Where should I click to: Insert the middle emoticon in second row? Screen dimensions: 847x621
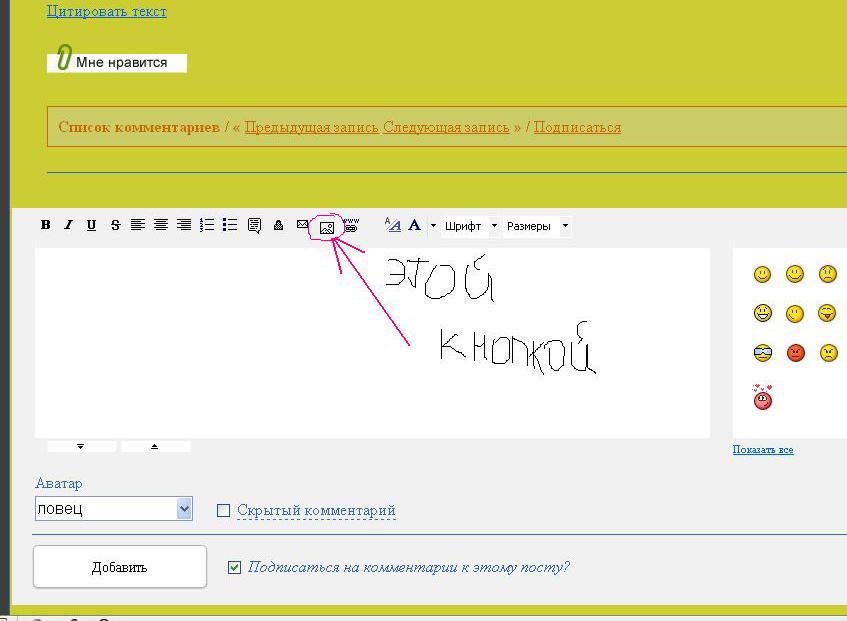point(795,314)
